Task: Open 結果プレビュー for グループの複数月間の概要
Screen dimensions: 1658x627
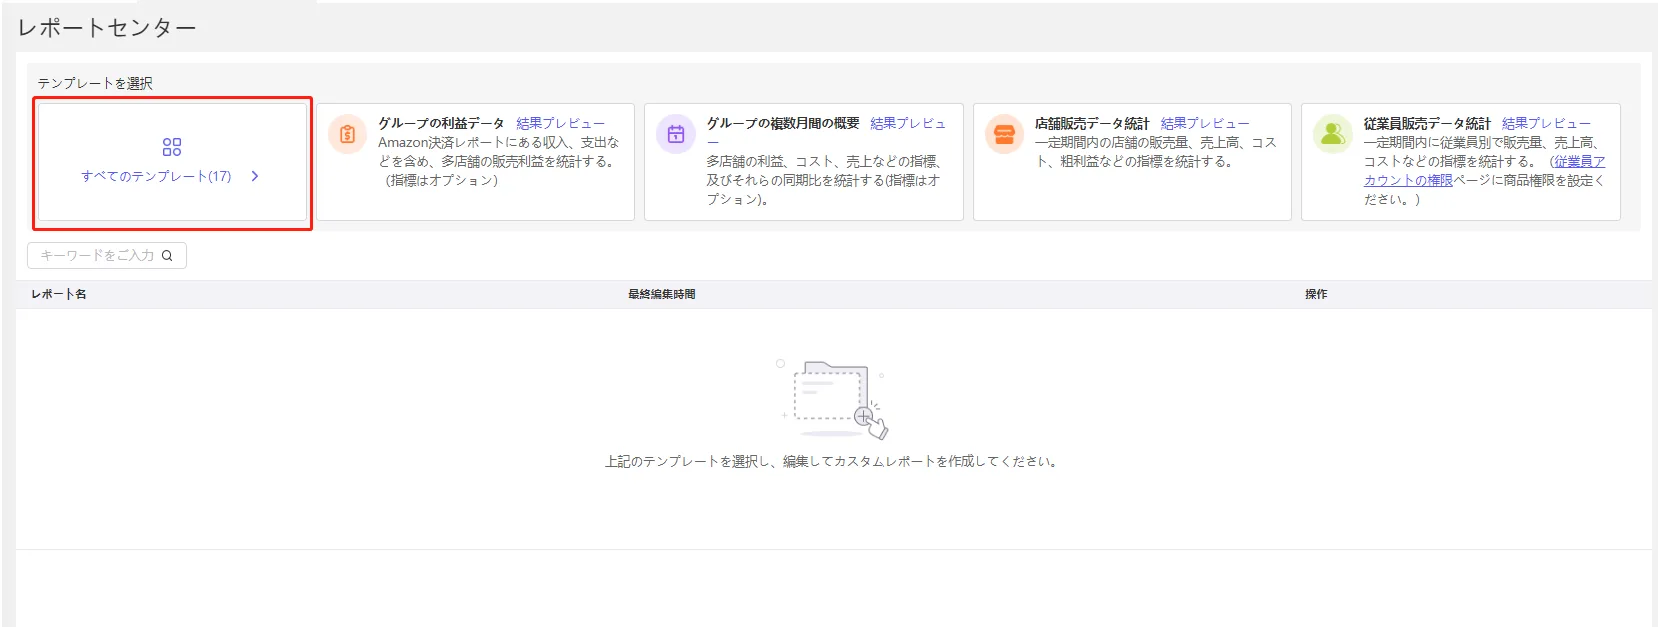Action: (x=908, y=123)
